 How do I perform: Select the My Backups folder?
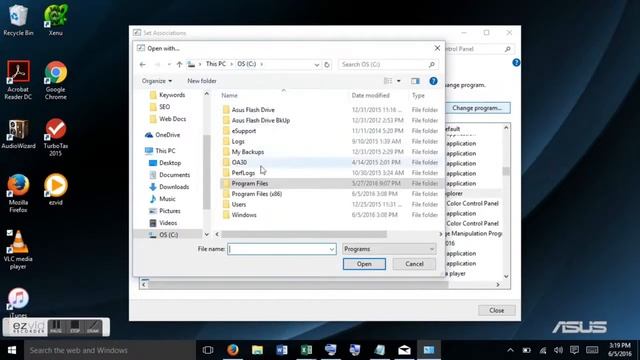point(248,152)
